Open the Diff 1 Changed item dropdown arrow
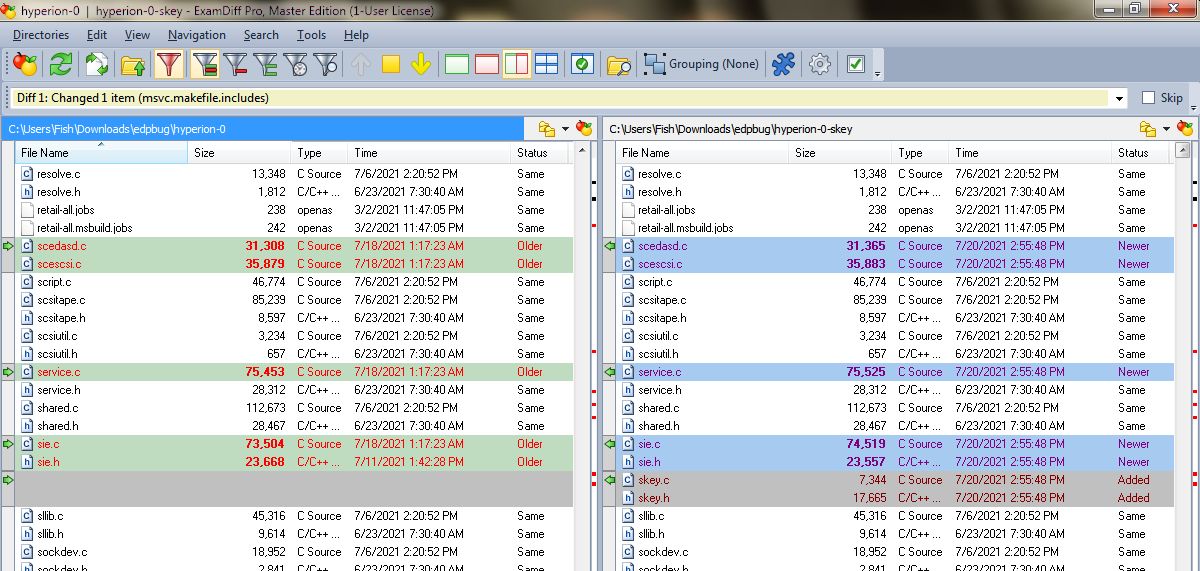 [1120, 98]
